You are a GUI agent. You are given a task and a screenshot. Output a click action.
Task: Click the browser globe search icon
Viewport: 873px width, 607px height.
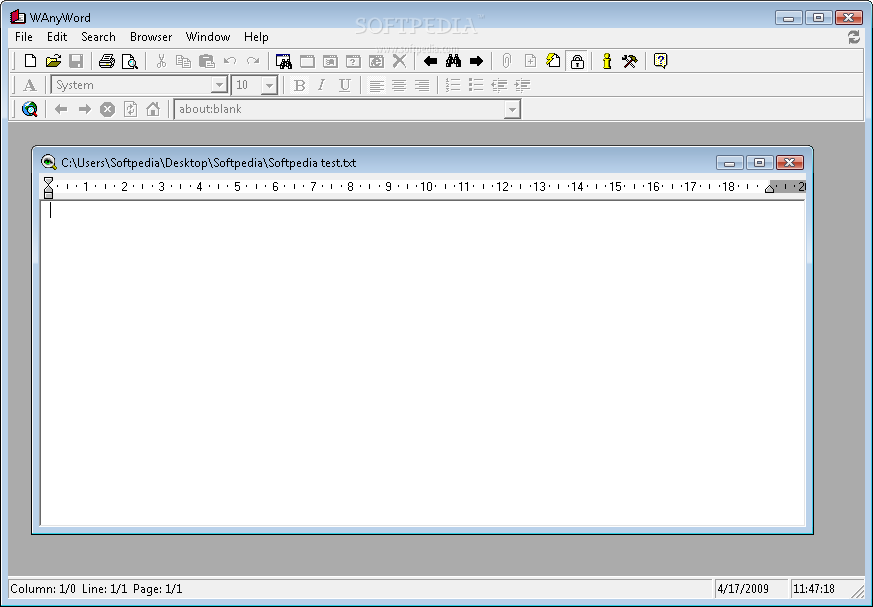30,109
